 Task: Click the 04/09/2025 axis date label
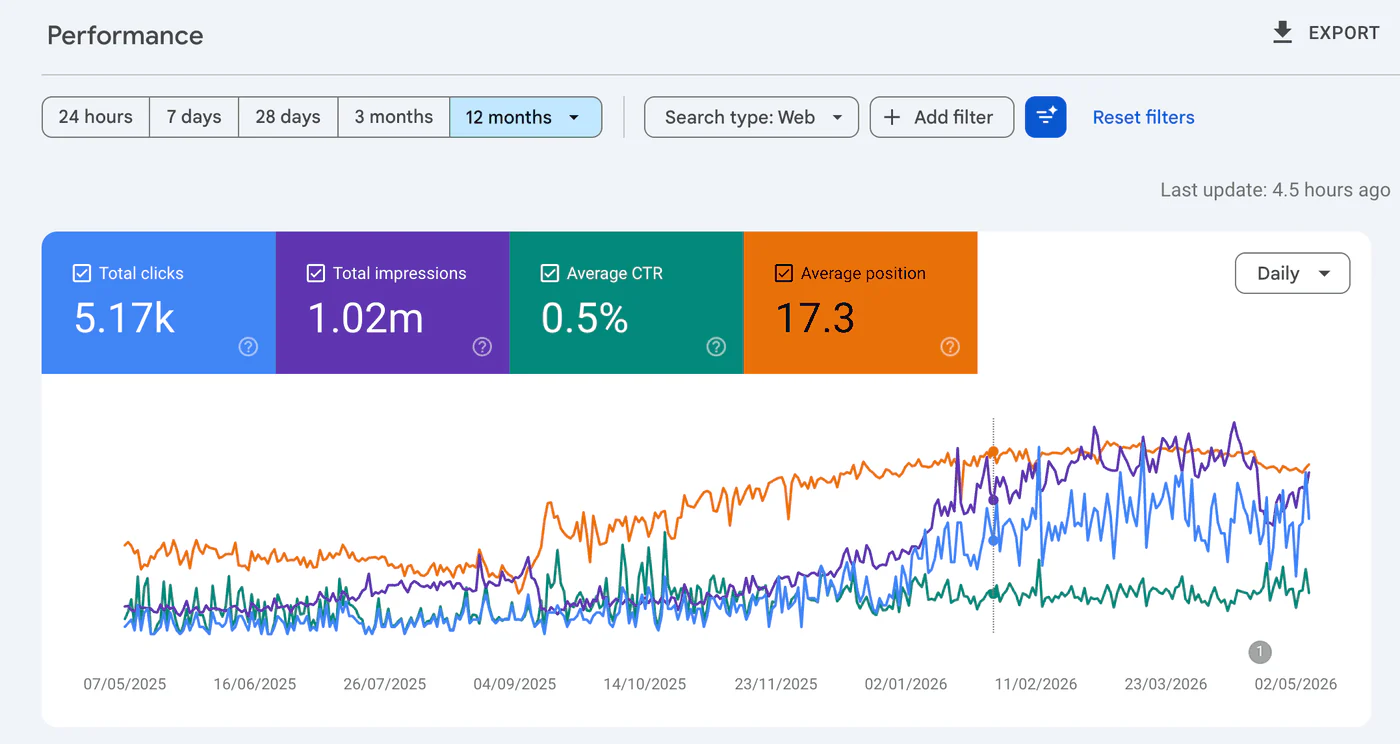pyautogui.click(x=515, y=684)
